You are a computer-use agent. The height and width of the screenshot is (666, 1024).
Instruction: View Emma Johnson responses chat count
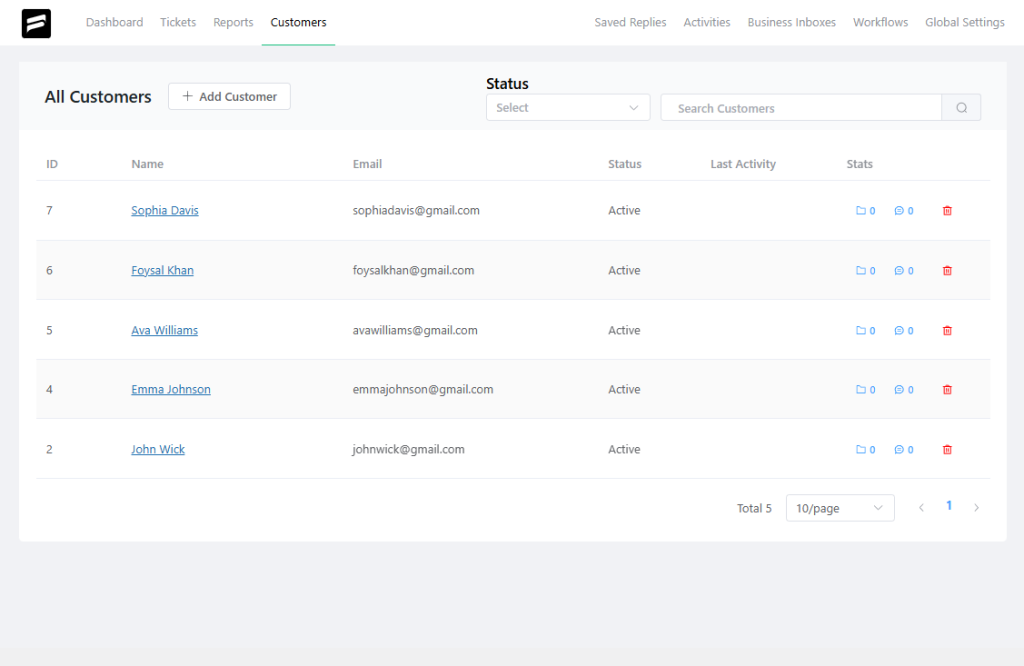point(904,390)
